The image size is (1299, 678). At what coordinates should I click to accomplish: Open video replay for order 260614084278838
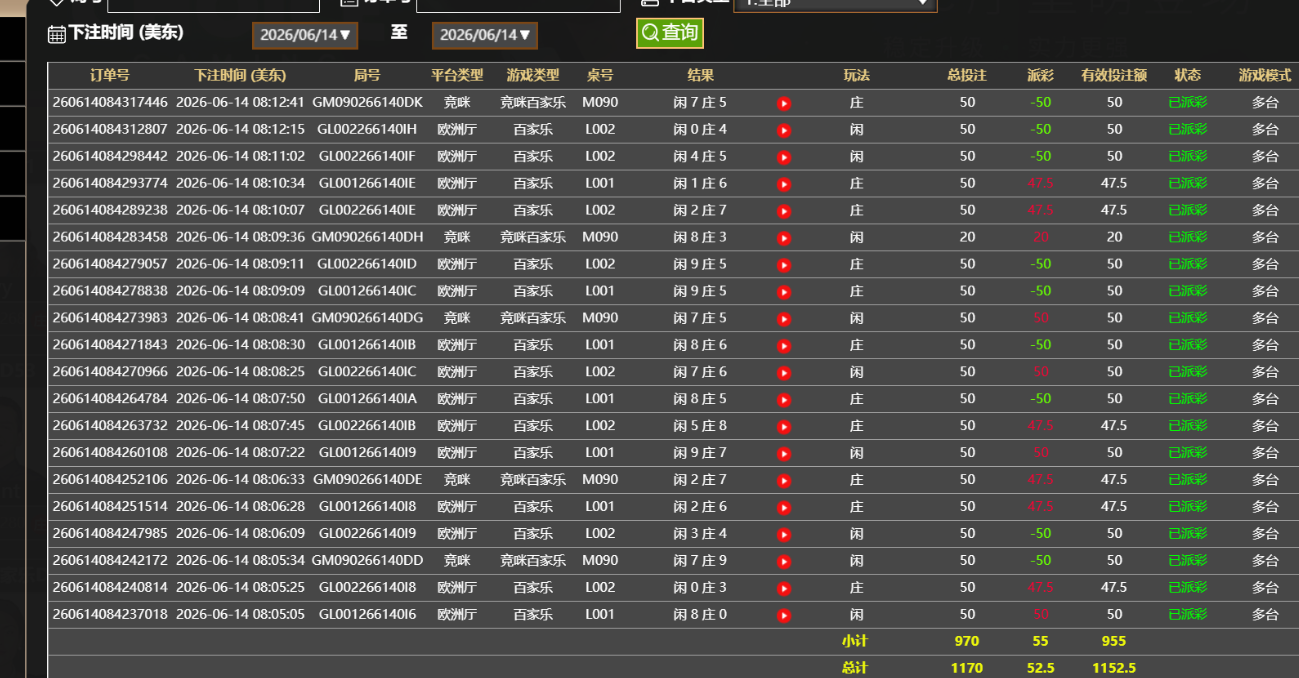point(784,292)
